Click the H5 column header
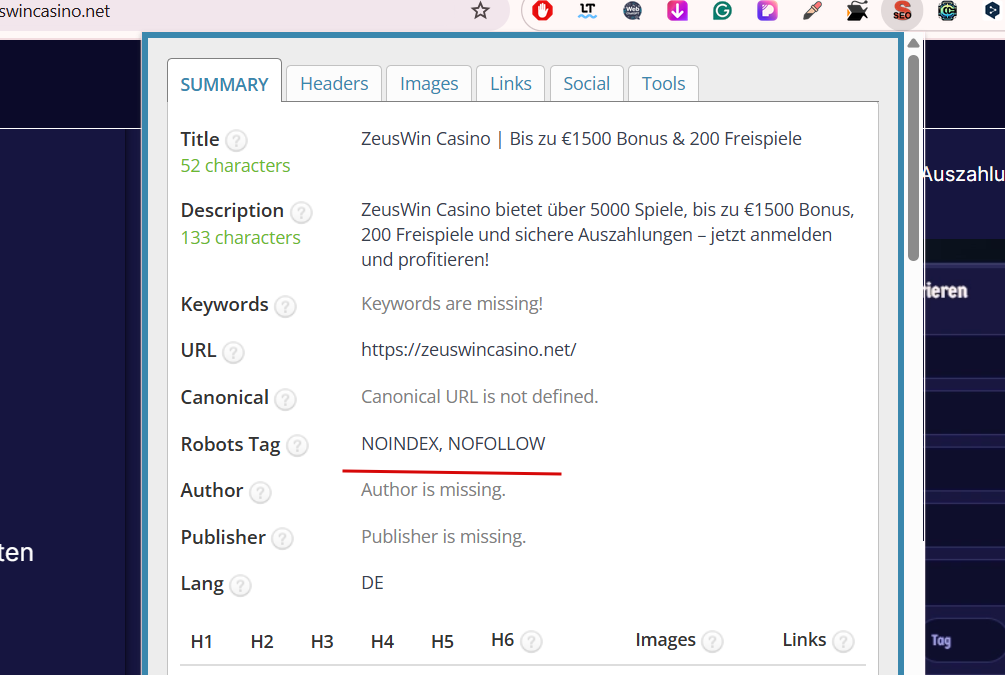The image size is (1005, 675). tap(442, 642)
